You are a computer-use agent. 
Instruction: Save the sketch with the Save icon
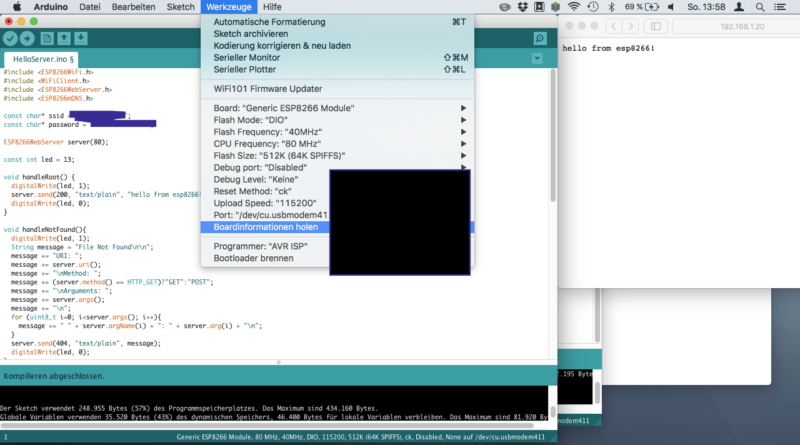pyautogui.click(x=81, y=38)
